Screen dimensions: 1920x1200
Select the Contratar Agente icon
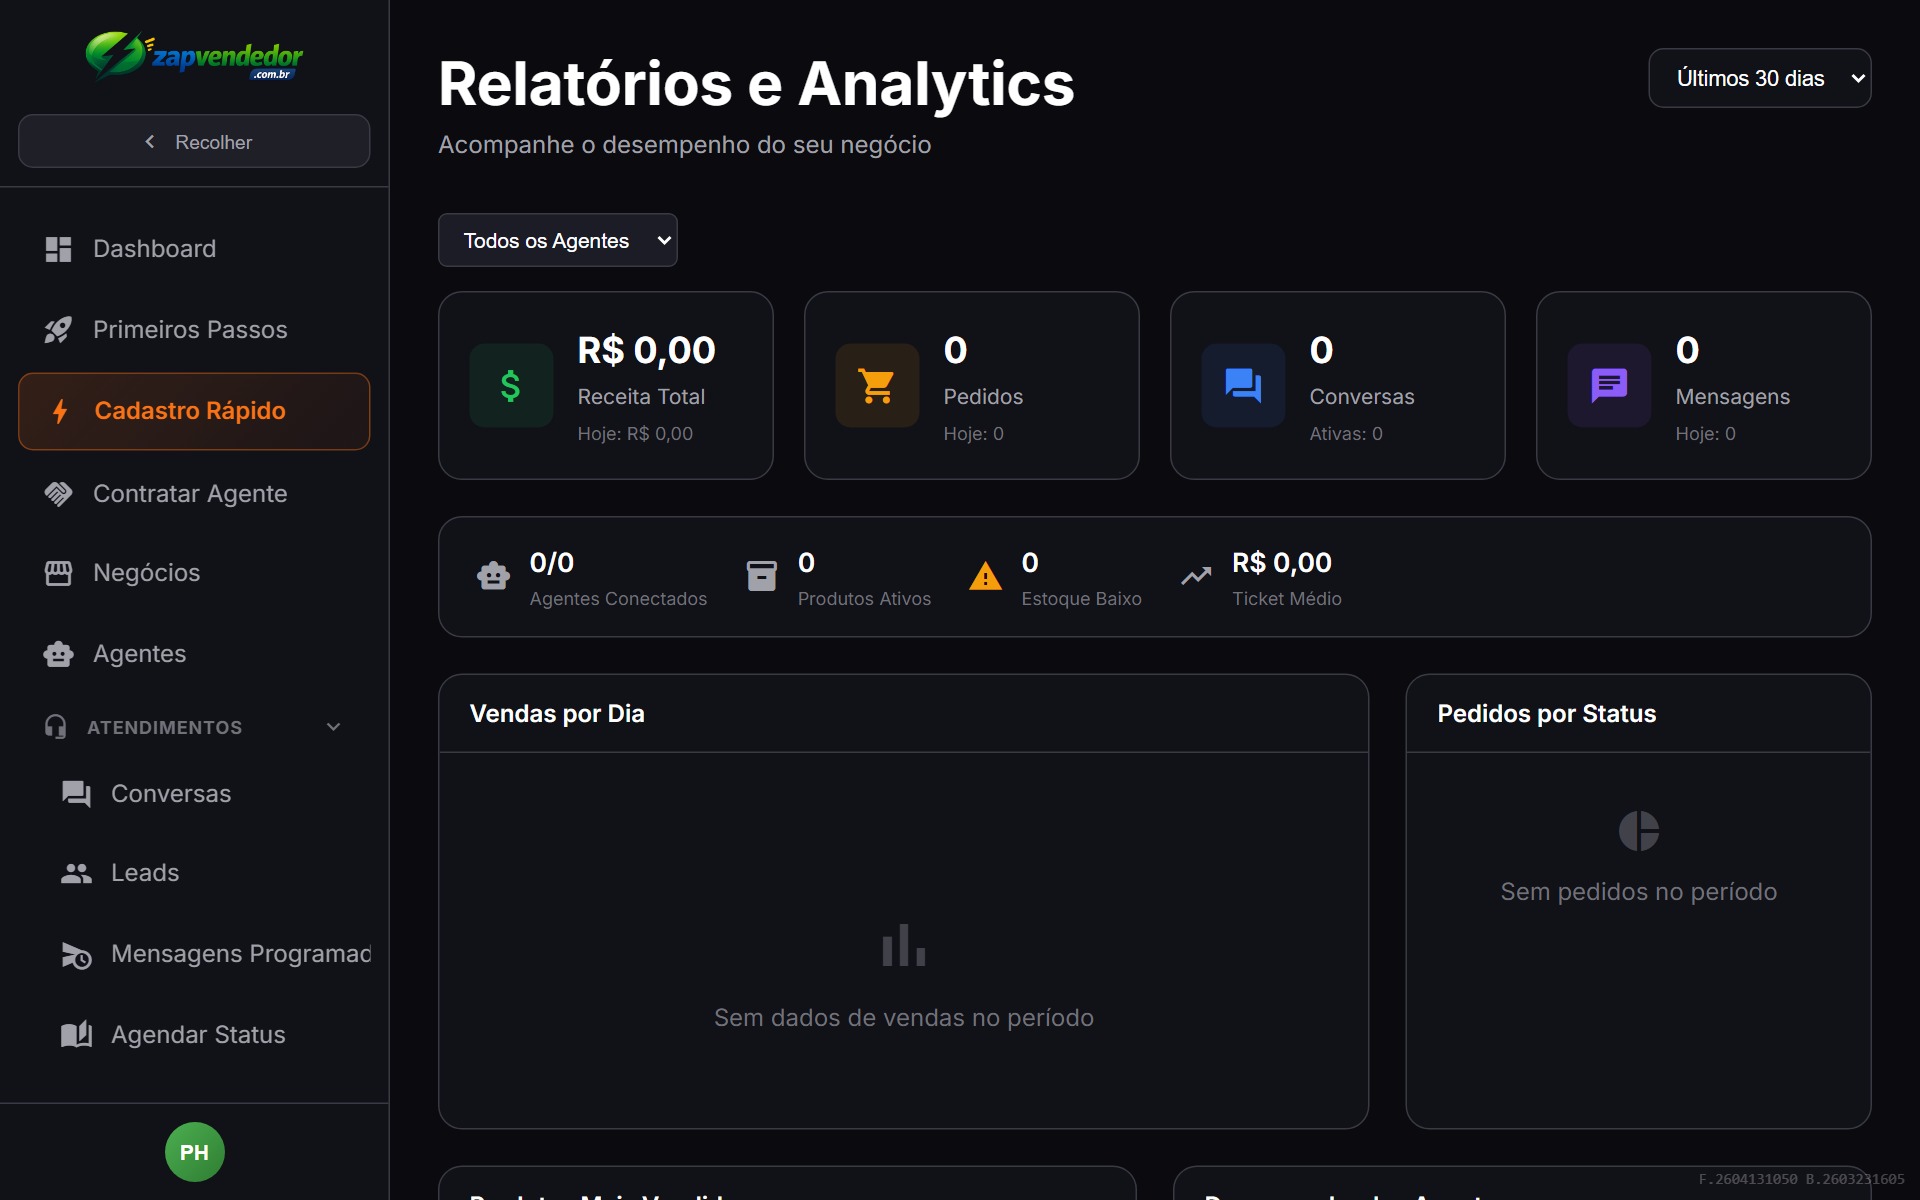[x=58, y=493]
